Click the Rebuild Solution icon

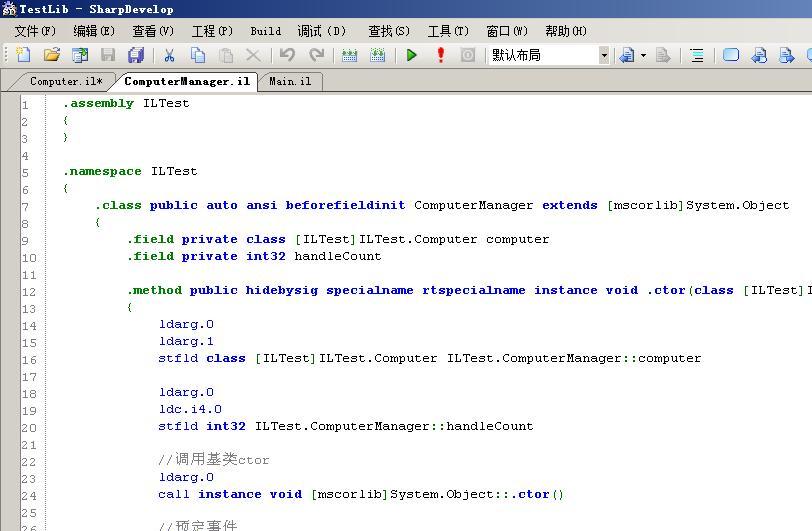coord(378,54)
